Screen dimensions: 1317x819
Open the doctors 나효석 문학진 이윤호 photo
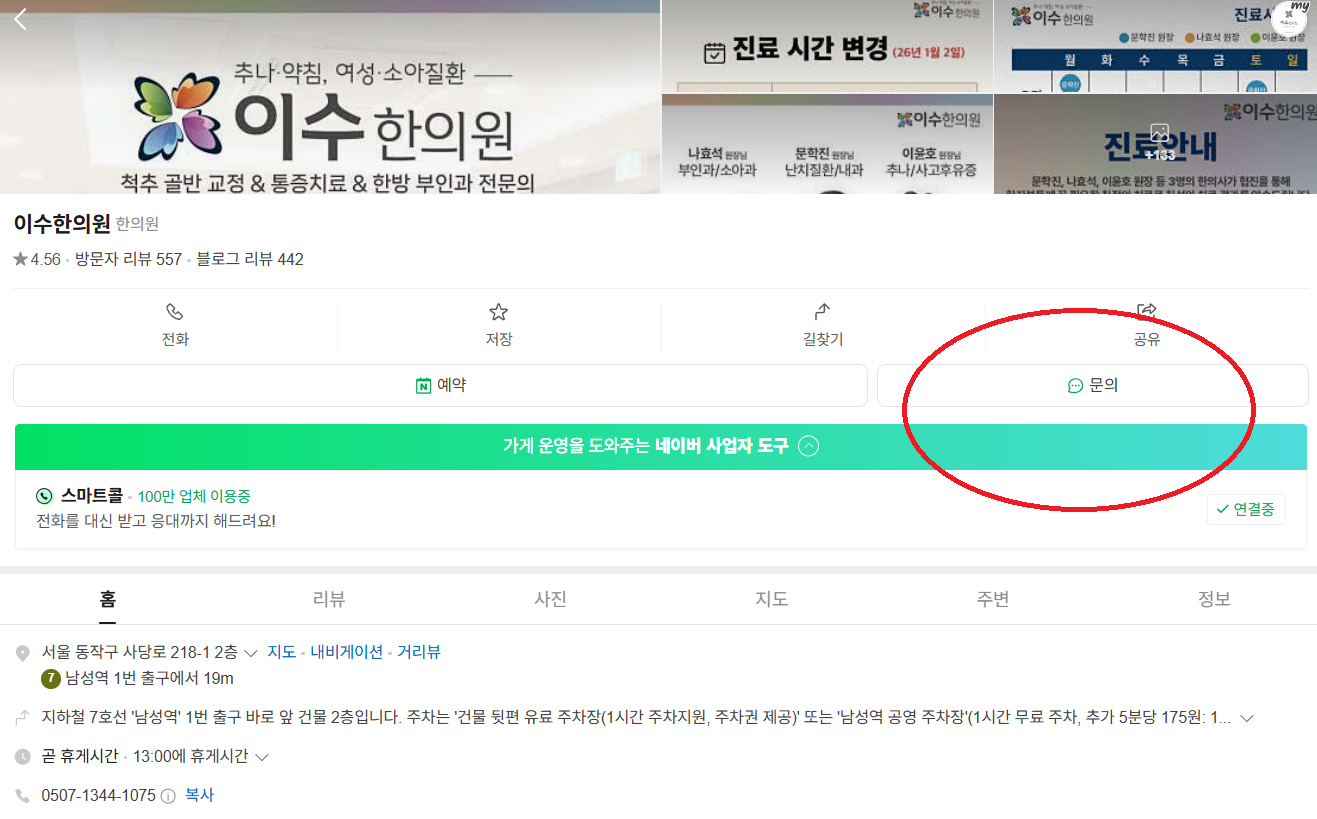click(x=826, y=145)
